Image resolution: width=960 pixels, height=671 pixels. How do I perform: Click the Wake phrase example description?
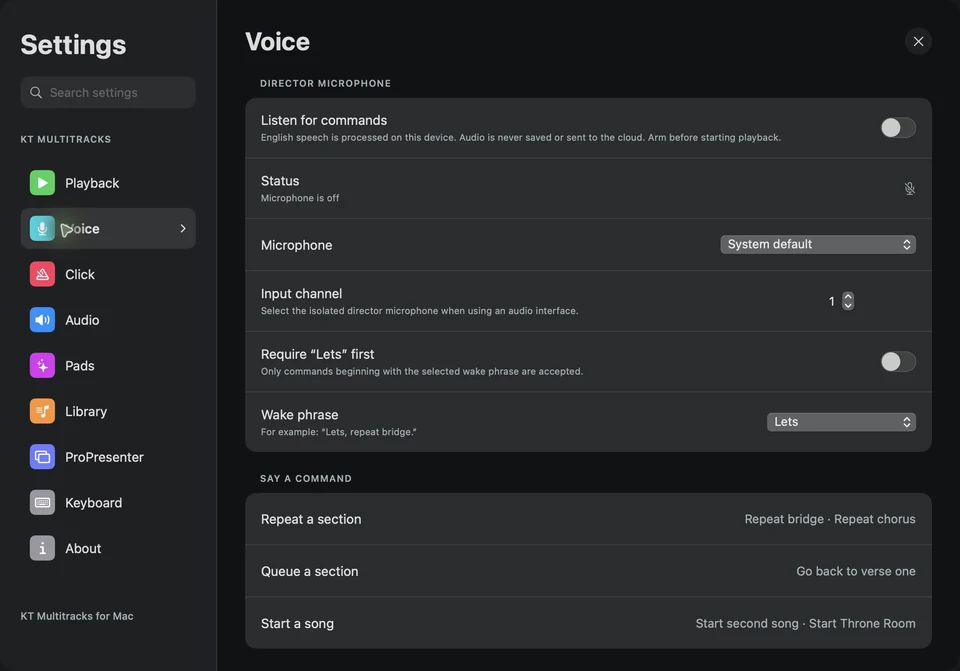coord(339,432)
